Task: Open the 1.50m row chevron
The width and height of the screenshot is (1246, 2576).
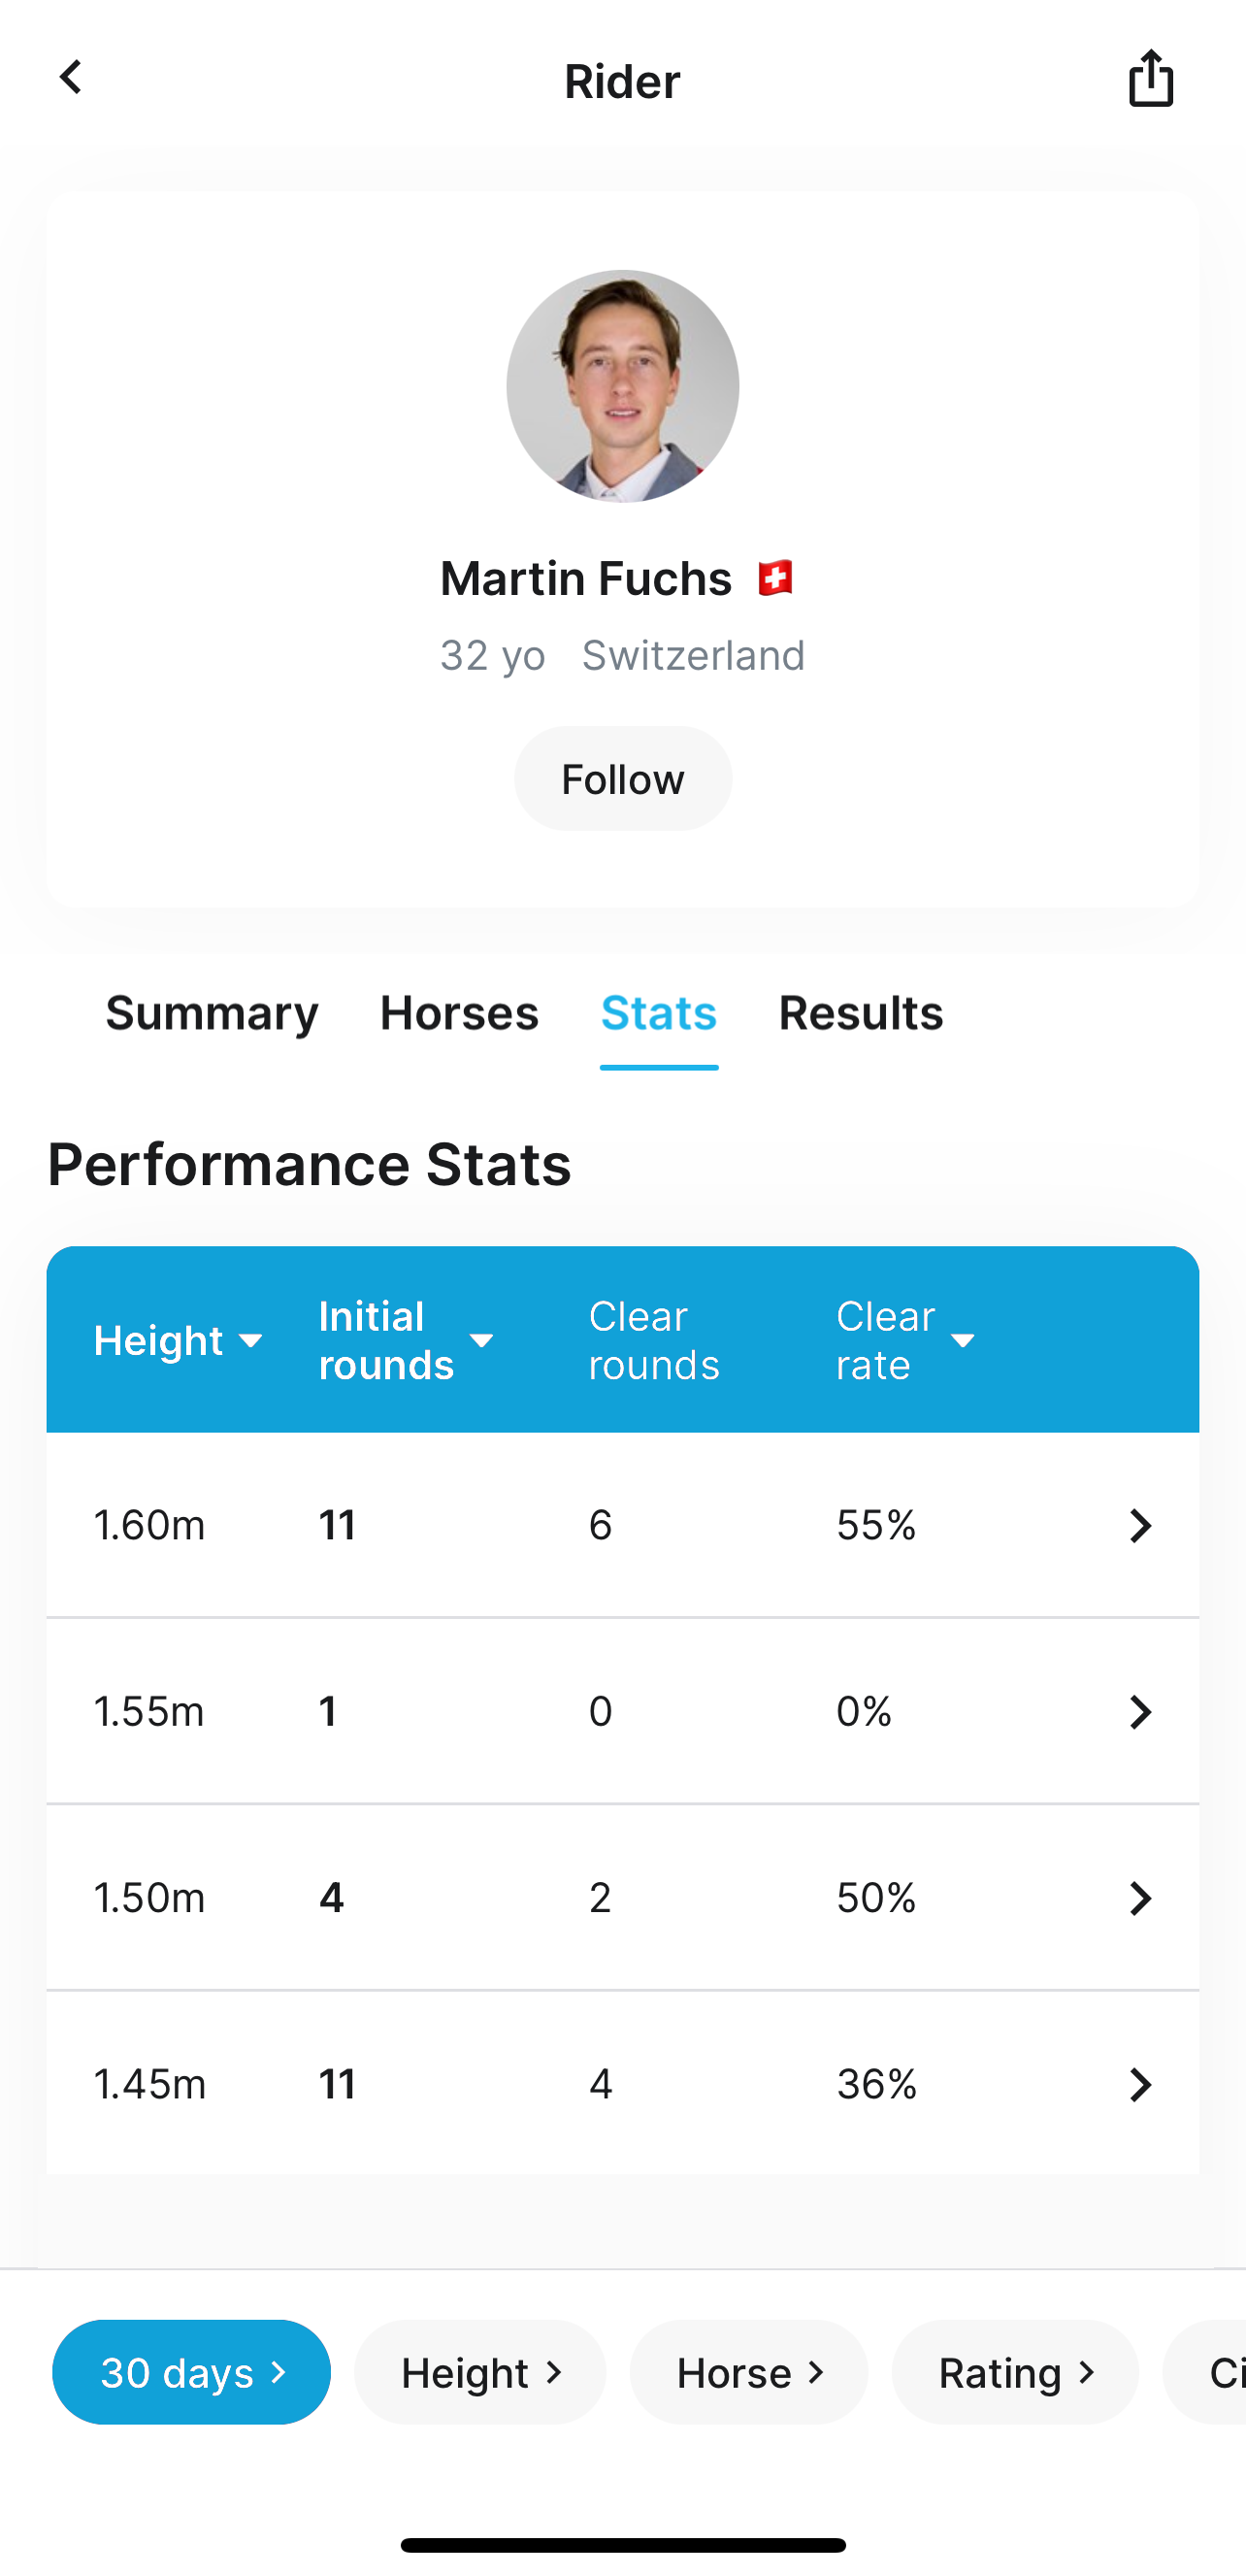Action: pos(1139,1897)
